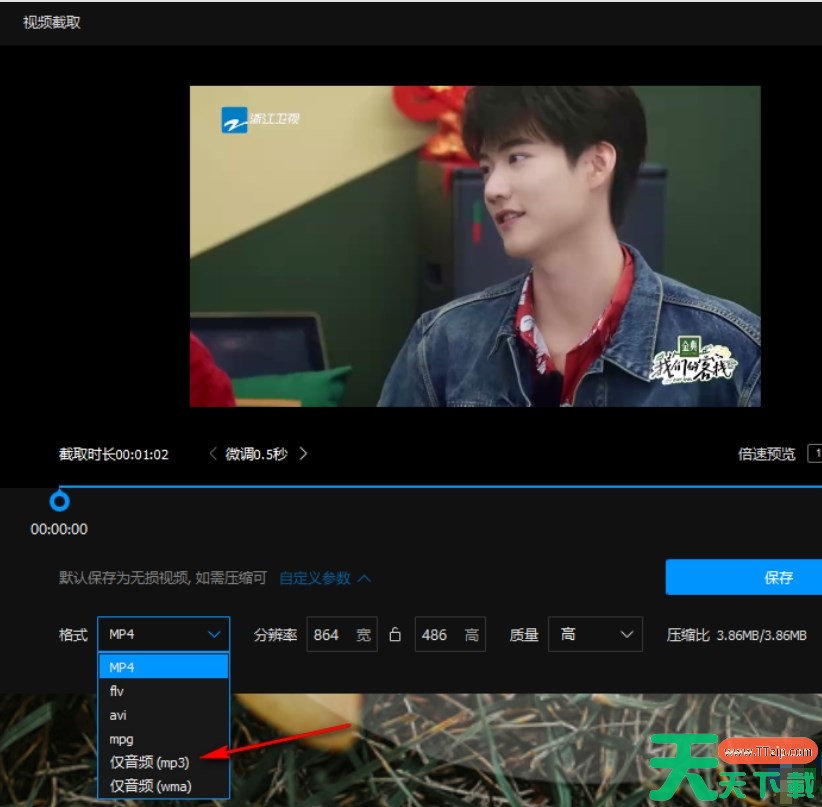Click the timeline slider handle at 00:00:00
Screen dimensions: 822x807
[60, 501]
